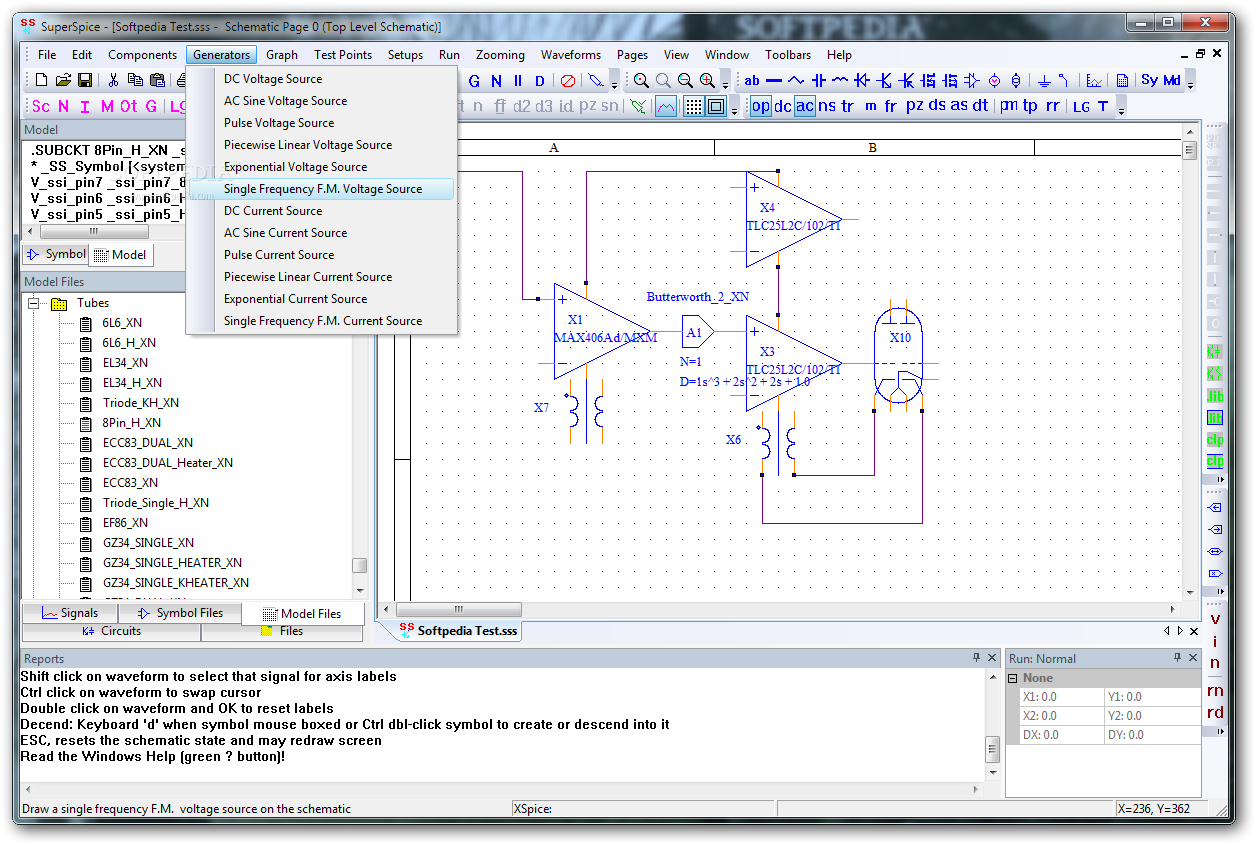Toggle the grid dots display button

click(x=694, y=106)
